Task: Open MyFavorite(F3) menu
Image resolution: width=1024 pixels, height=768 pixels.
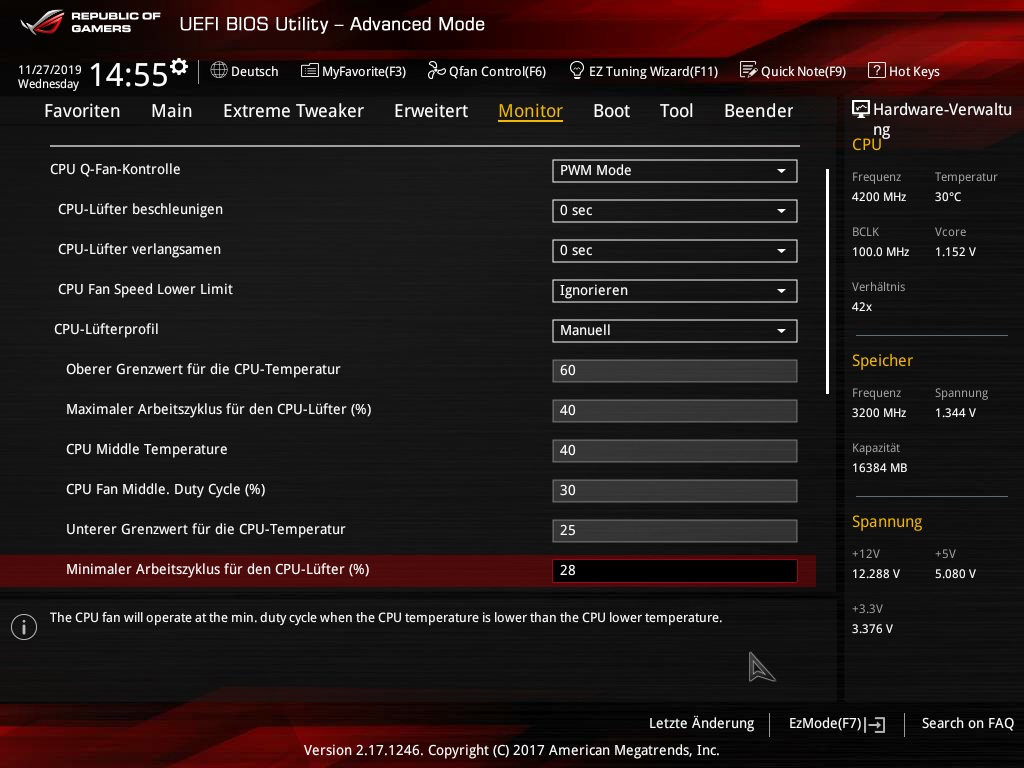Action: [353, 71]
